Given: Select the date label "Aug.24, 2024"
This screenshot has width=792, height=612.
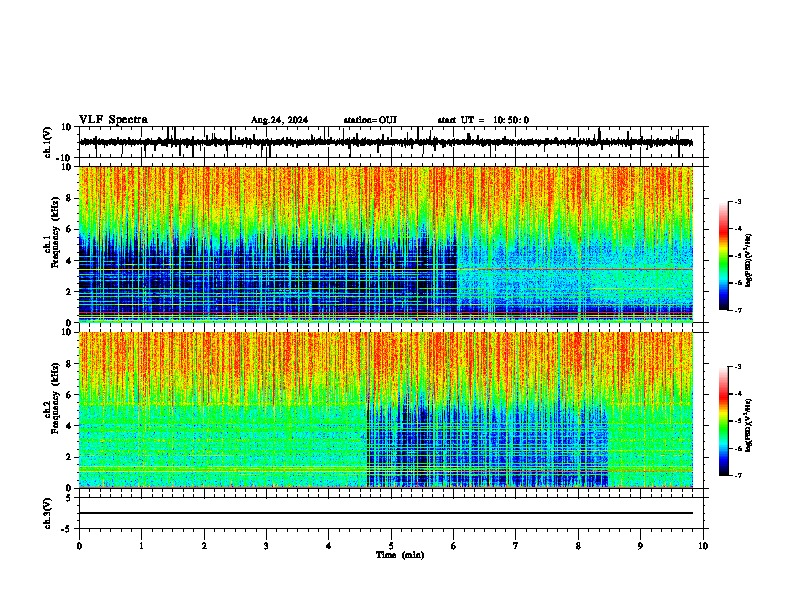Looking at the screenshot, I should 279,120.
